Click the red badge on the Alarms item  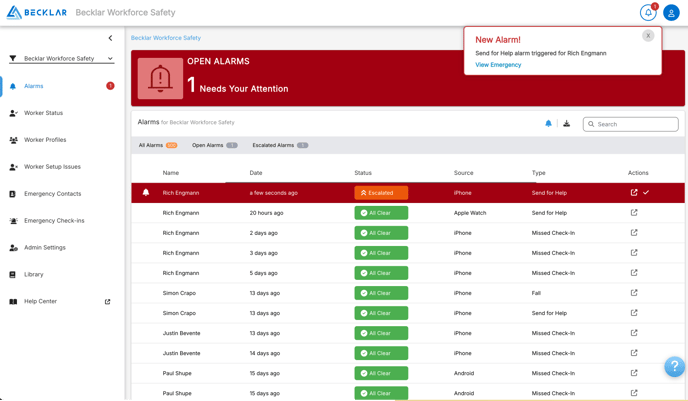[x=110, y=86]
